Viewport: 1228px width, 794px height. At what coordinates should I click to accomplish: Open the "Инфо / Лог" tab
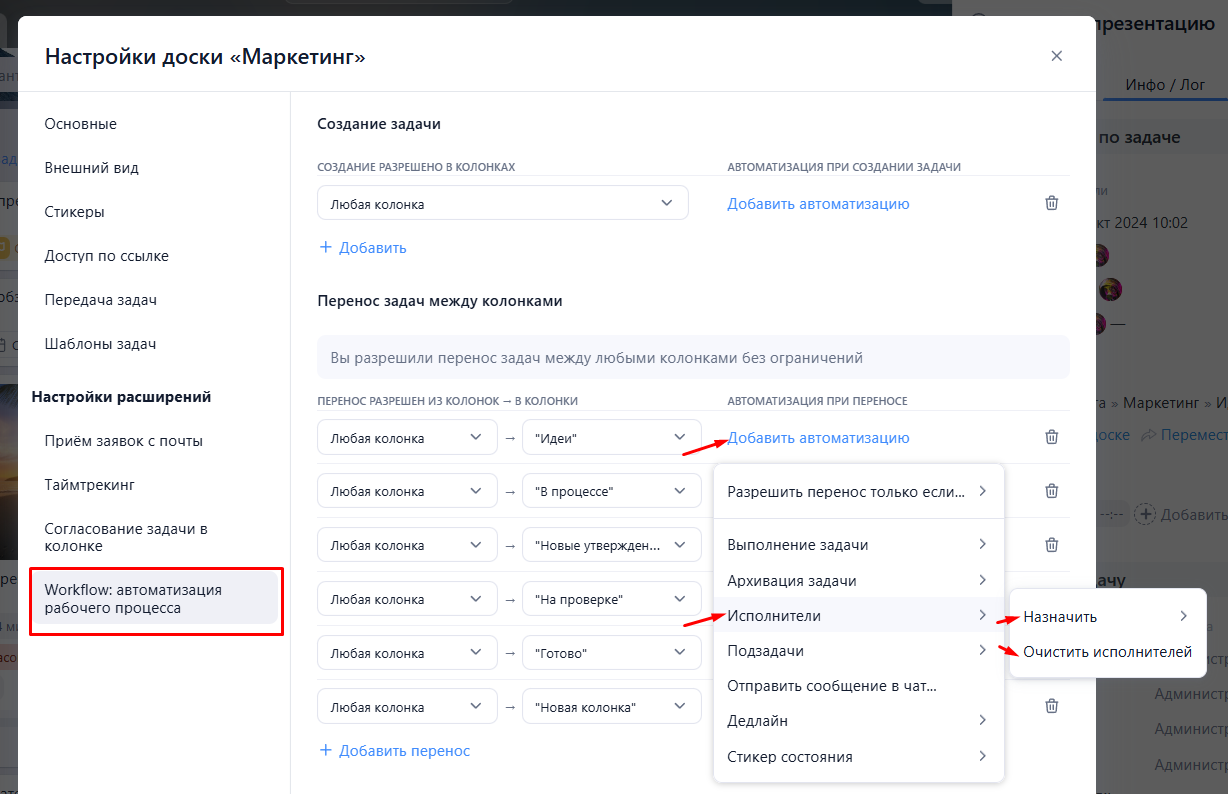pyautogui.click(x=1165, y=85)
